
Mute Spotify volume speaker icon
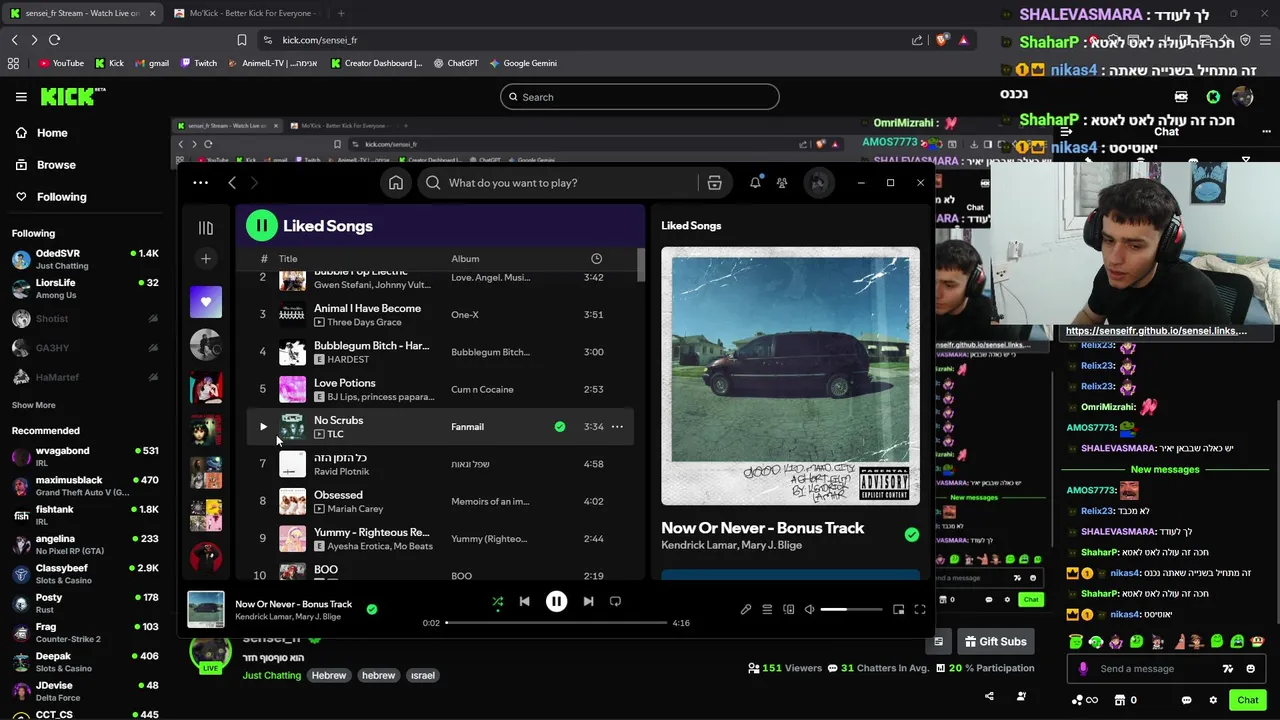(x=809, y=609)
